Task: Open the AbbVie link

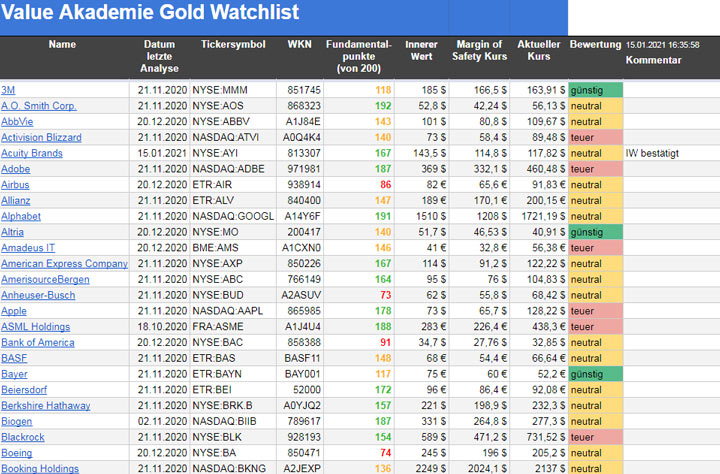Action: [x=17, y=122]
